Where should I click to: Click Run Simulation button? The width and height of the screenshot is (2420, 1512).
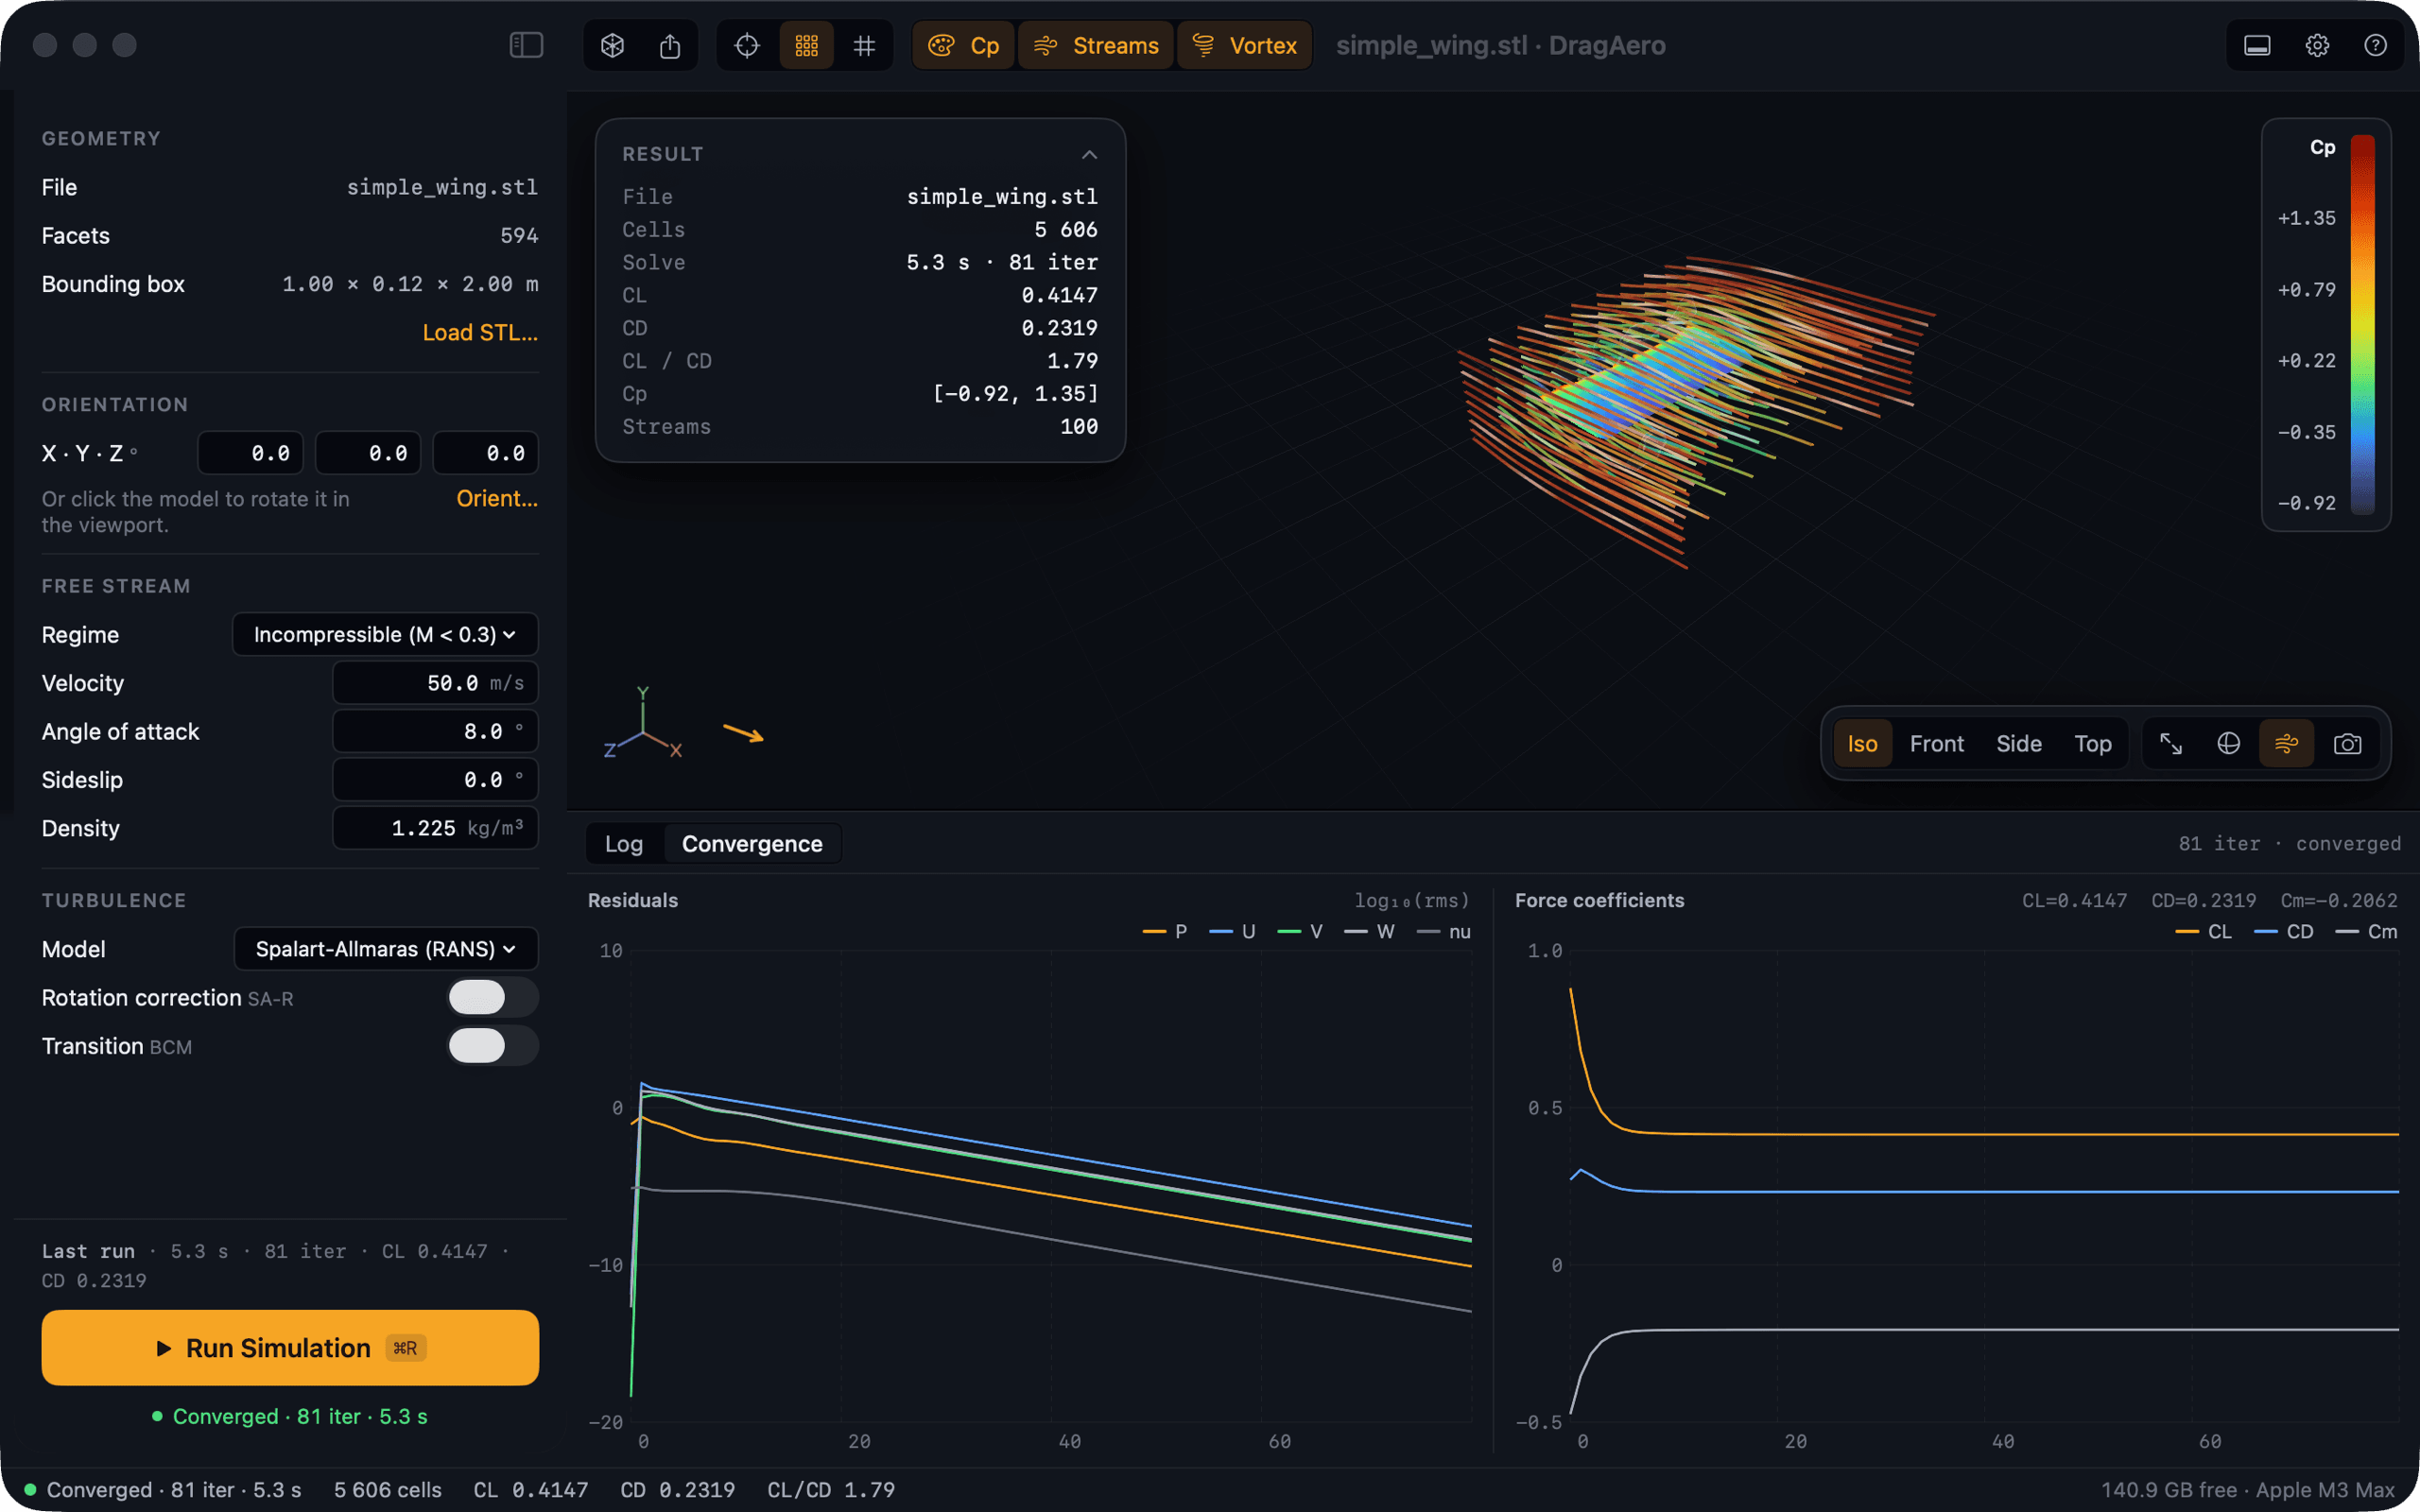[290, 1347]
